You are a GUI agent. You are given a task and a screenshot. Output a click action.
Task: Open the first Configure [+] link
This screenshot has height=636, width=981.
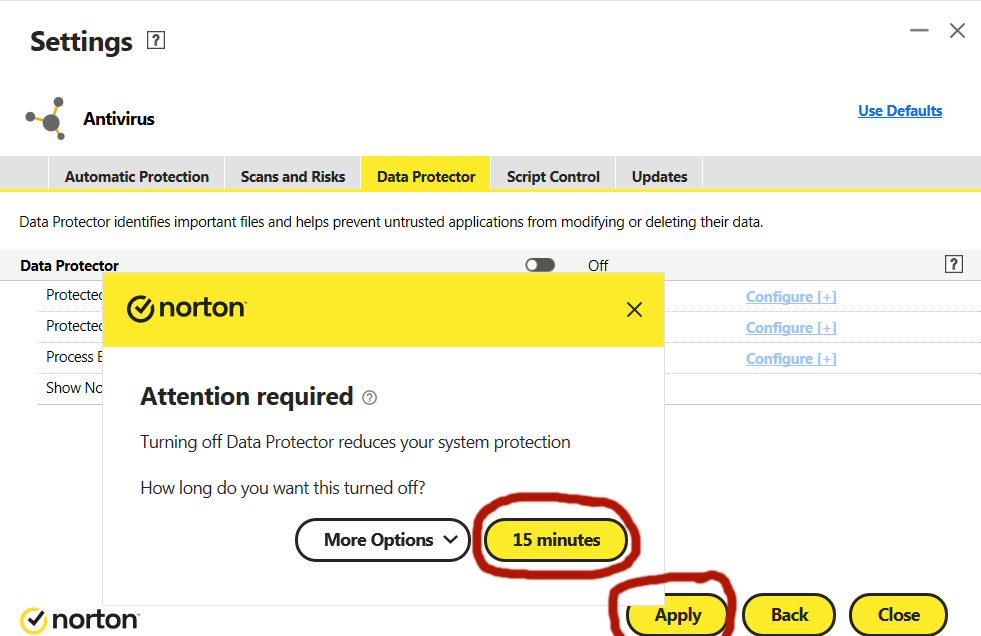(x=791, y=297)
